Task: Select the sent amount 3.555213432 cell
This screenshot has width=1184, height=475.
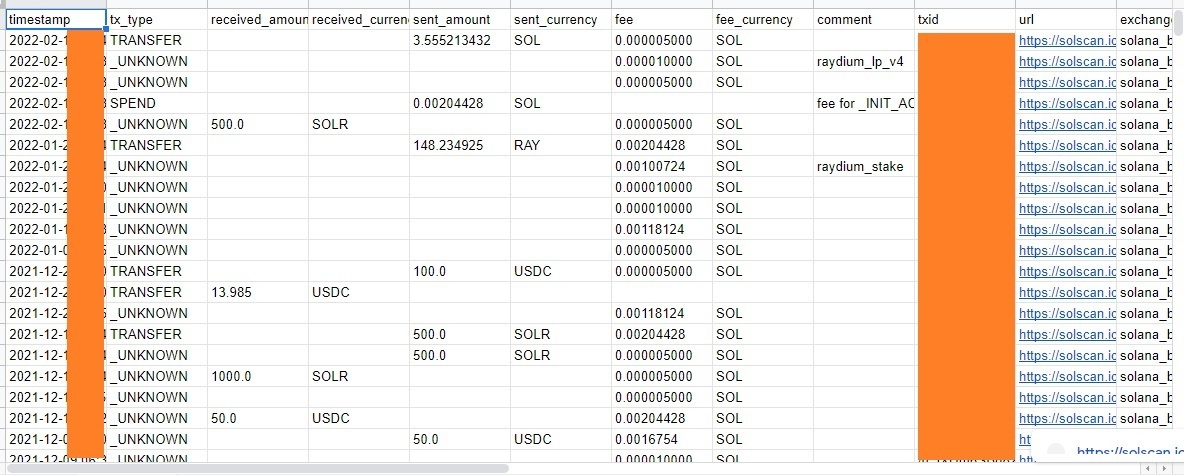Action: 461,41
